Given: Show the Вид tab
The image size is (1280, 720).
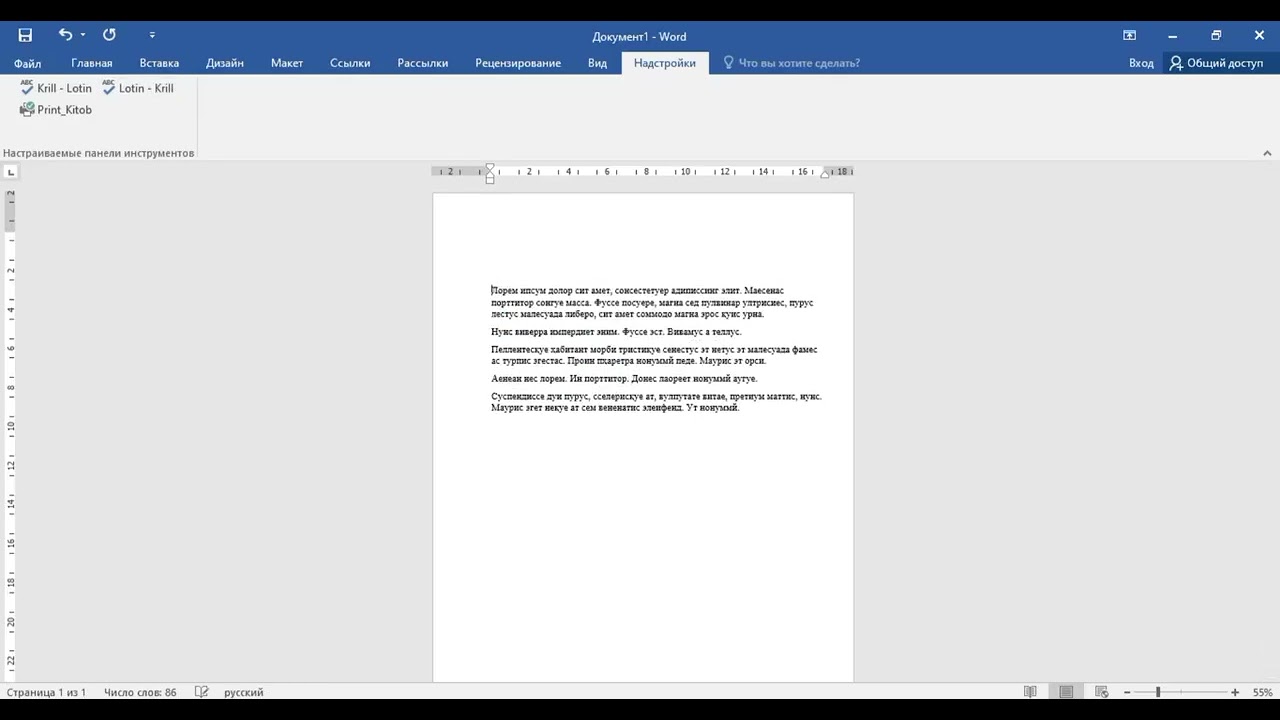Looking at the screenshot, I should click(x=597, y=63).
